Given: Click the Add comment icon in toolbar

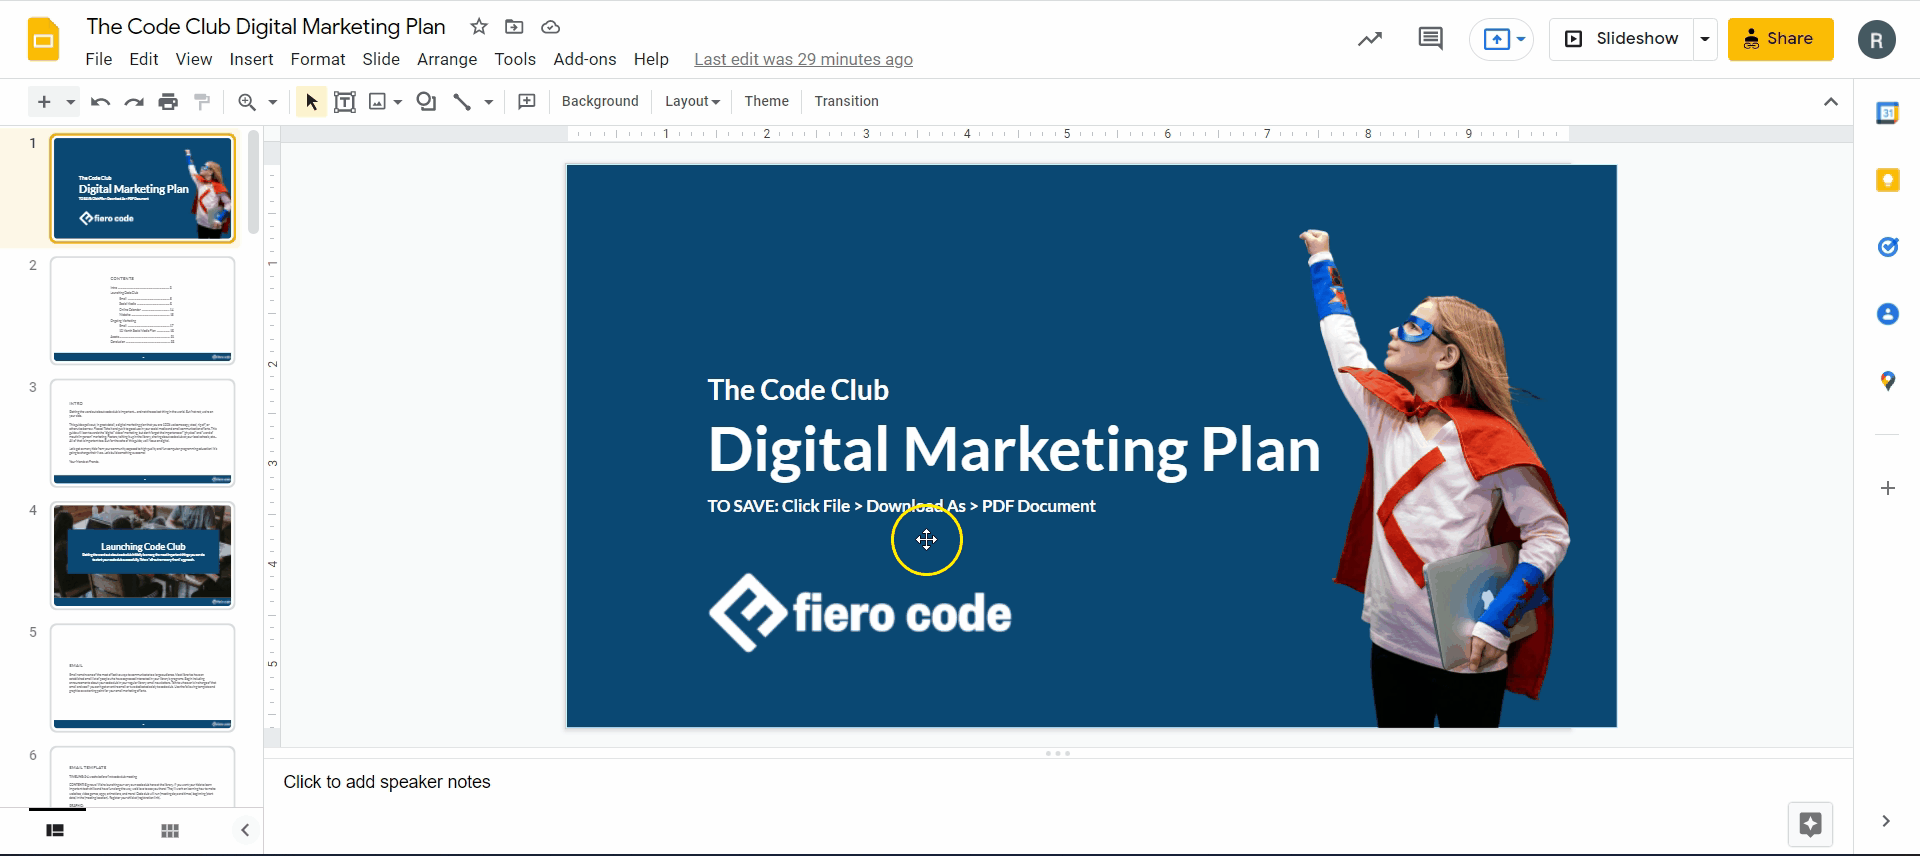Looking at the screenshot, I should click(527, 101).
